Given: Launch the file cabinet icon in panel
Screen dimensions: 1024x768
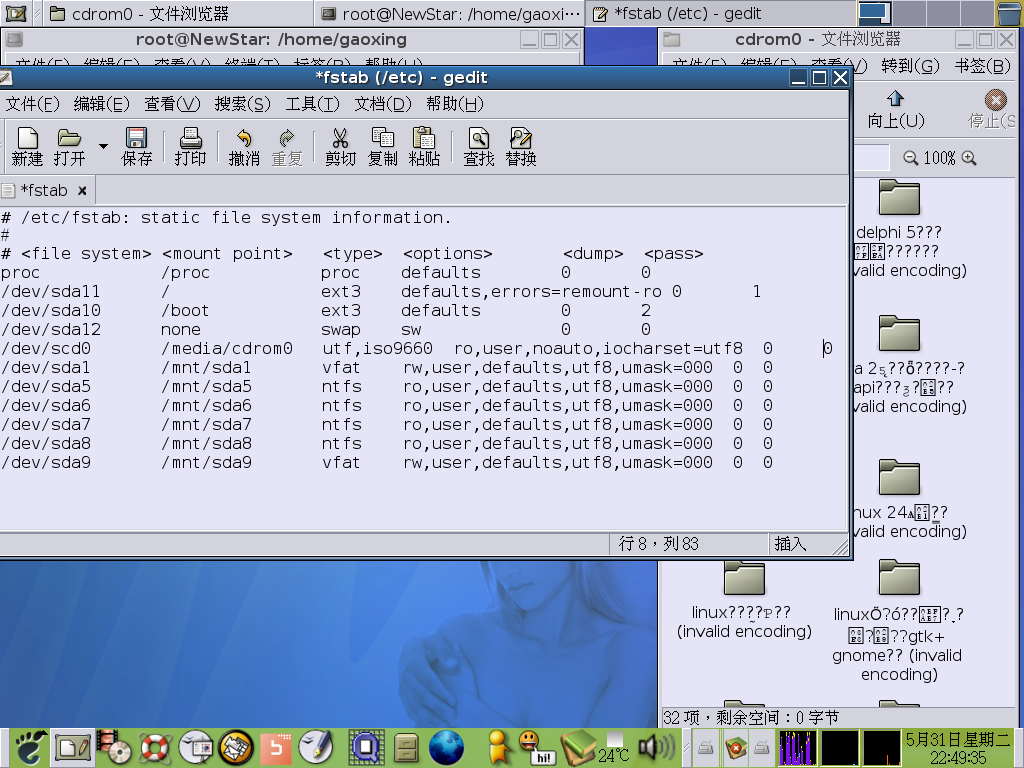Looking at the screenshot, I should (406, 747).
